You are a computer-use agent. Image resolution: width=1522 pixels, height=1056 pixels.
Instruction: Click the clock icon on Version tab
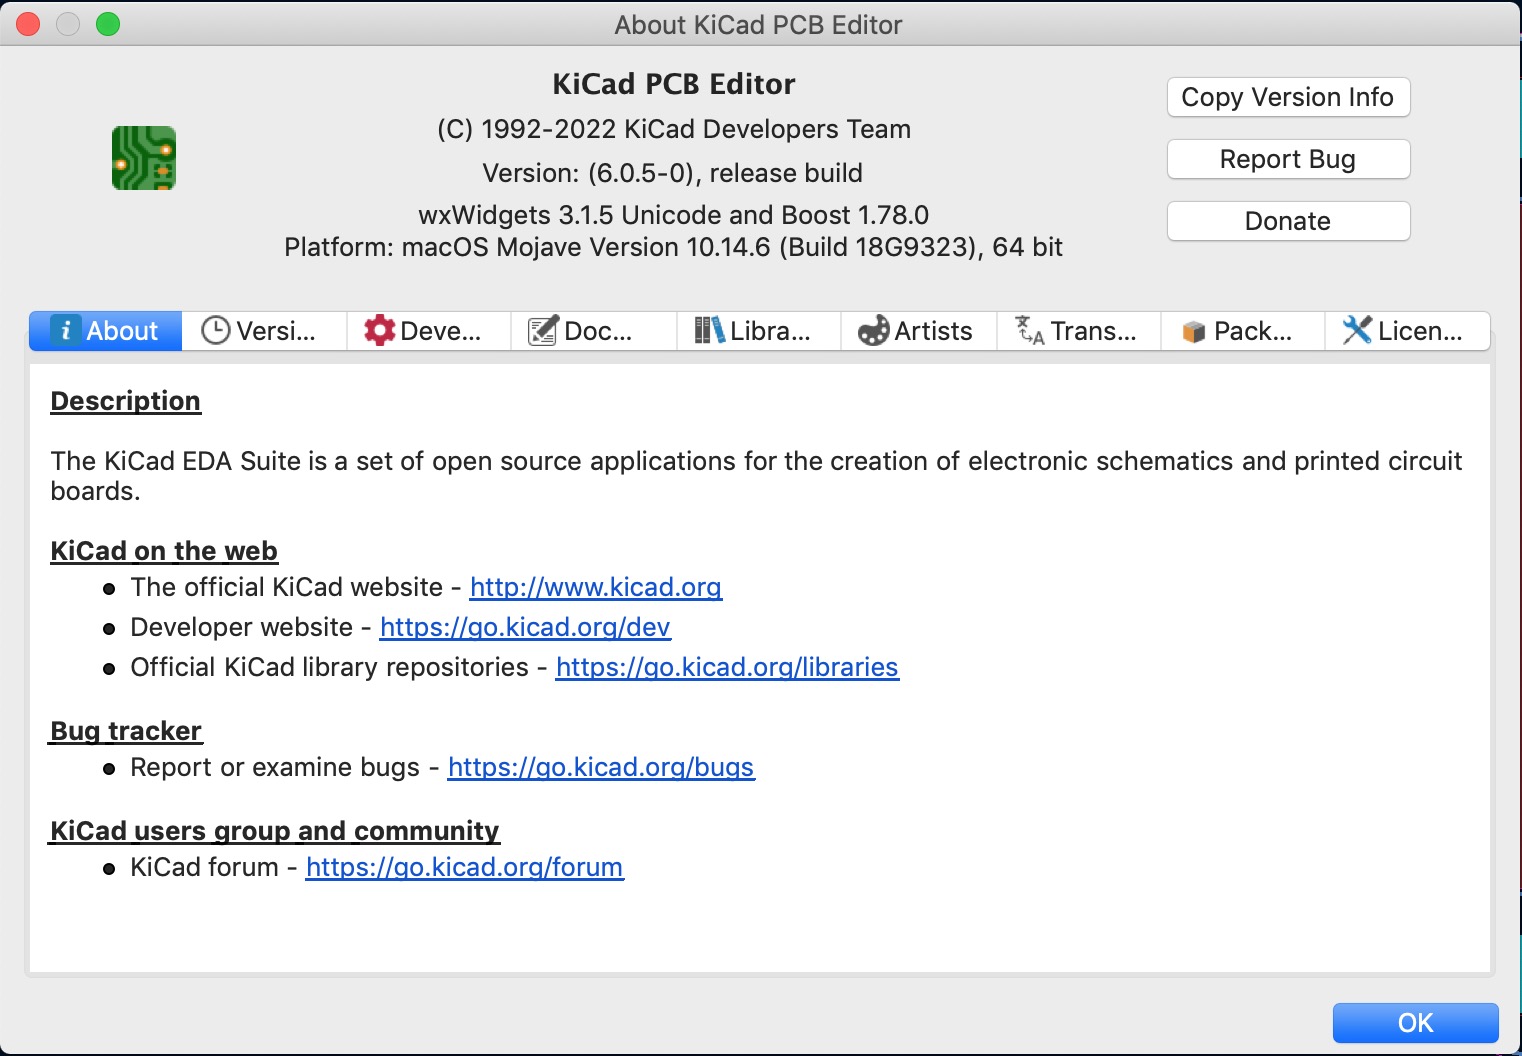pos(215,330)
